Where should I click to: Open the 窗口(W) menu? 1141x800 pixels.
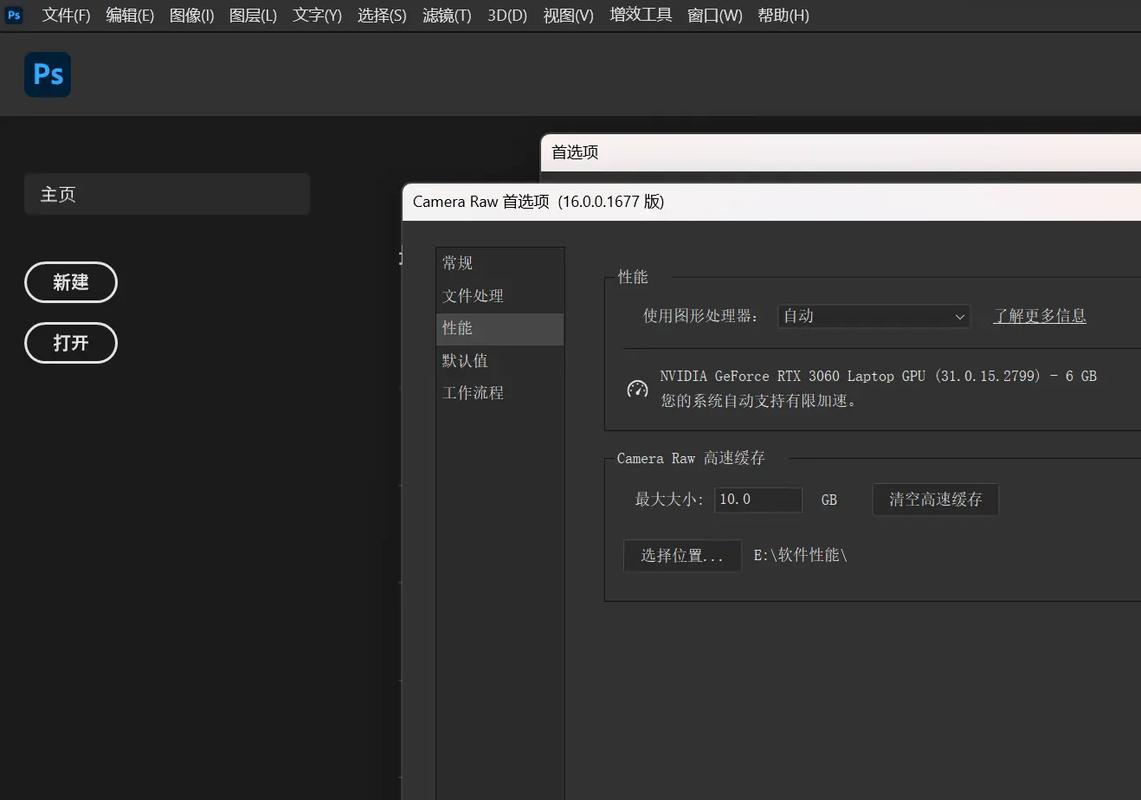click(715, 15)
